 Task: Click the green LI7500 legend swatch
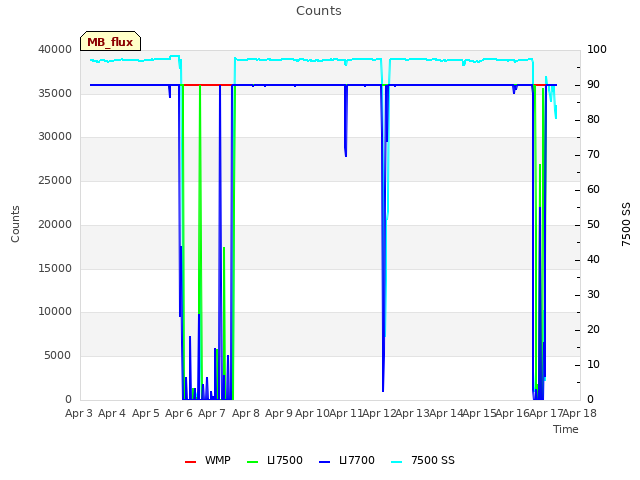(253, 462)
